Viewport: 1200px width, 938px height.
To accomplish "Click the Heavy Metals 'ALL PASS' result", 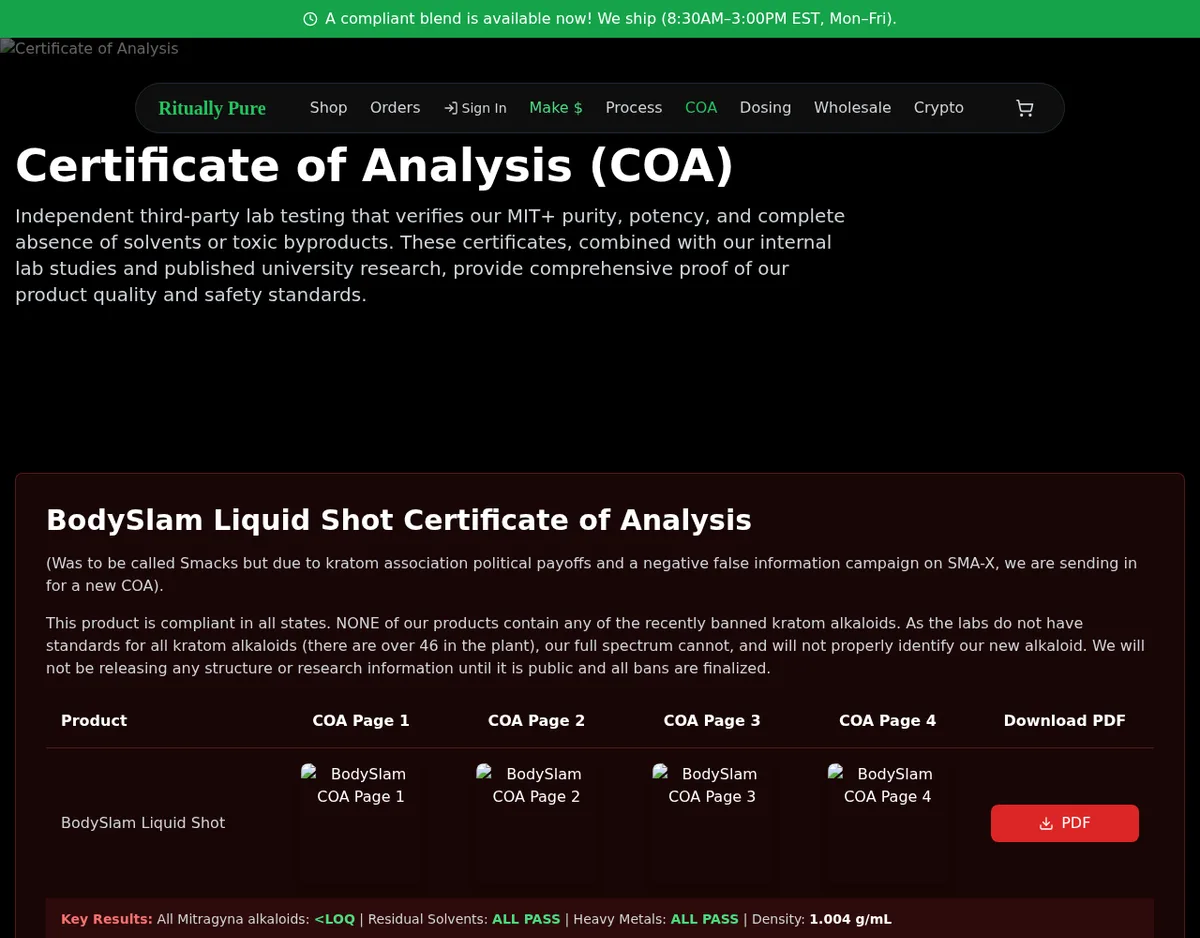I will tap(704, 919).
